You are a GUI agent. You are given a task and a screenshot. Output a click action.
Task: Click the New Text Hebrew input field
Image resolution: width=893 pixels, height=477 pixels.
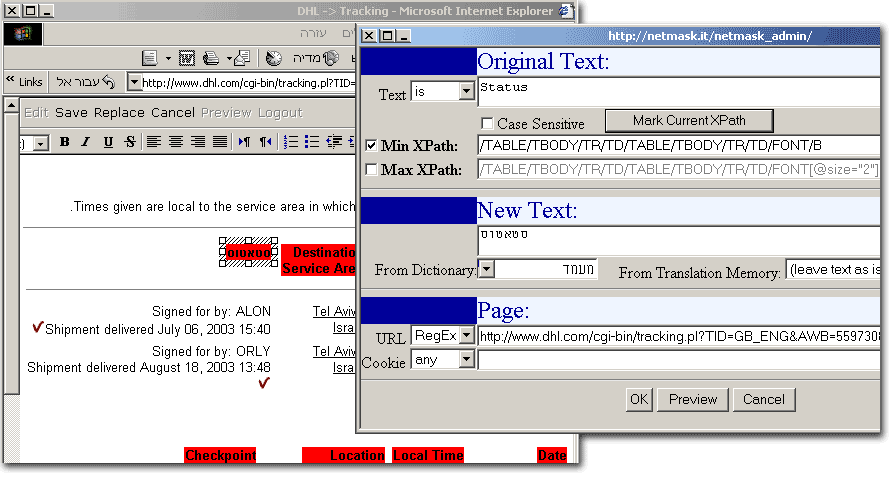(679, 241)
